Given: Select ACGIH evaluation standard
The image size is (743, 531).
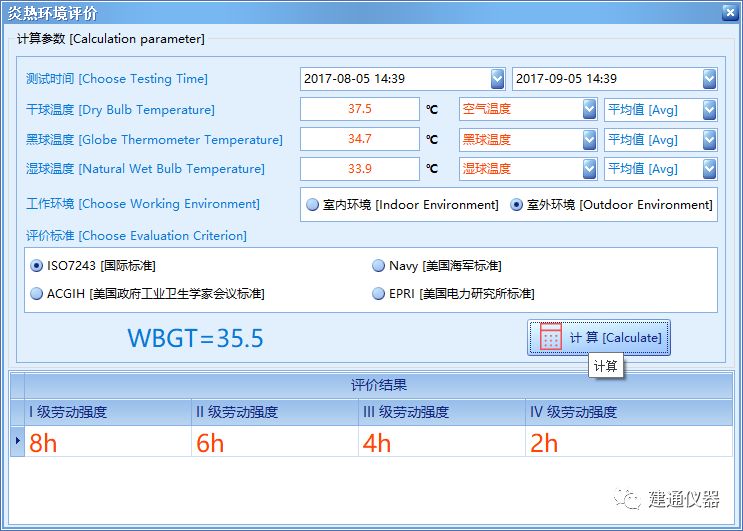Looking at the screenshot, I should [x=39, y=294].
